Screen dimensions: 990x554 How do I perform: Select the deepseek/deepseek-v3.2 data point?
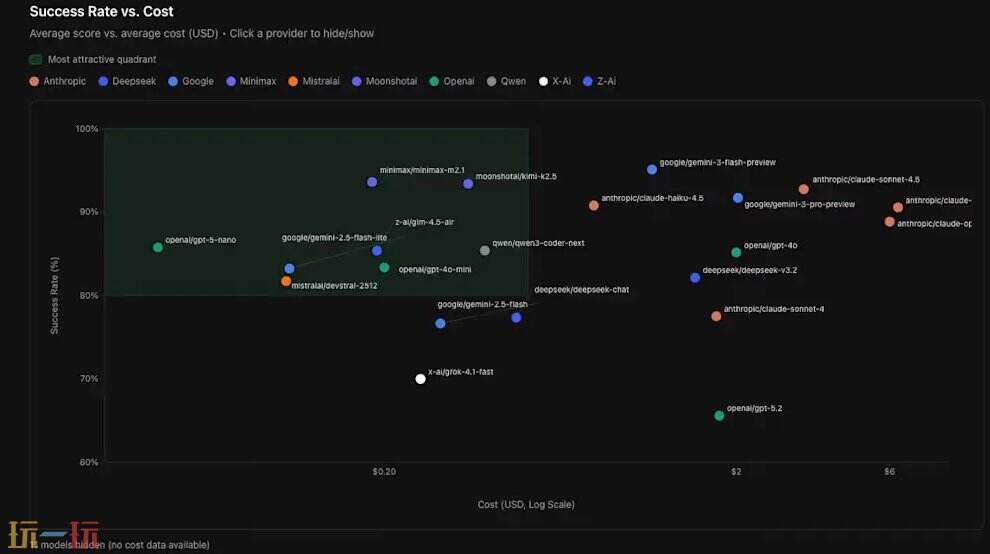[x=695, y=277]
